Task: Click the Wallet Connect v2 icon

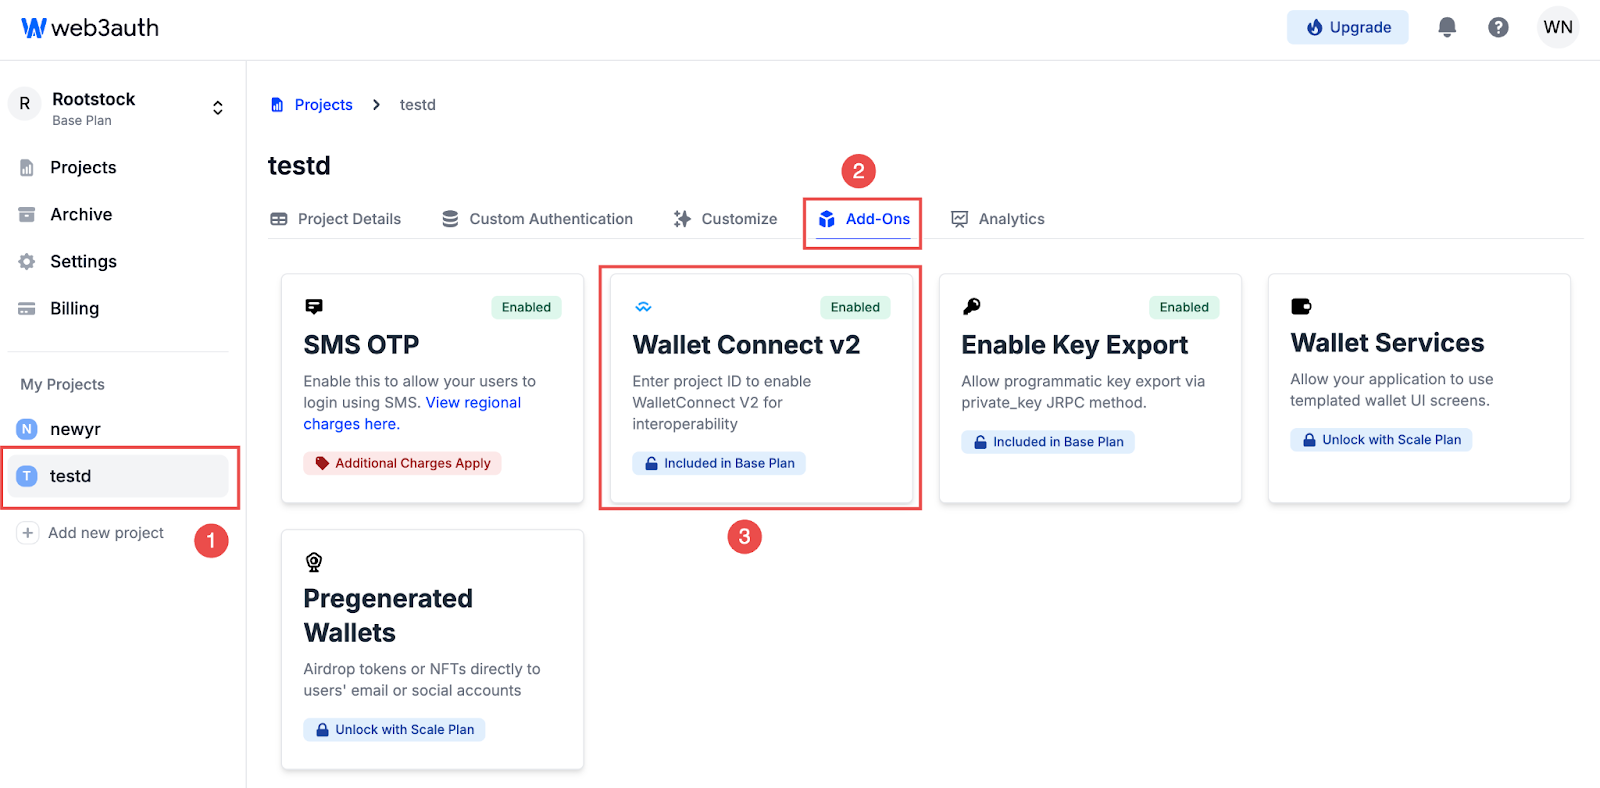Action: coord(643,307)
